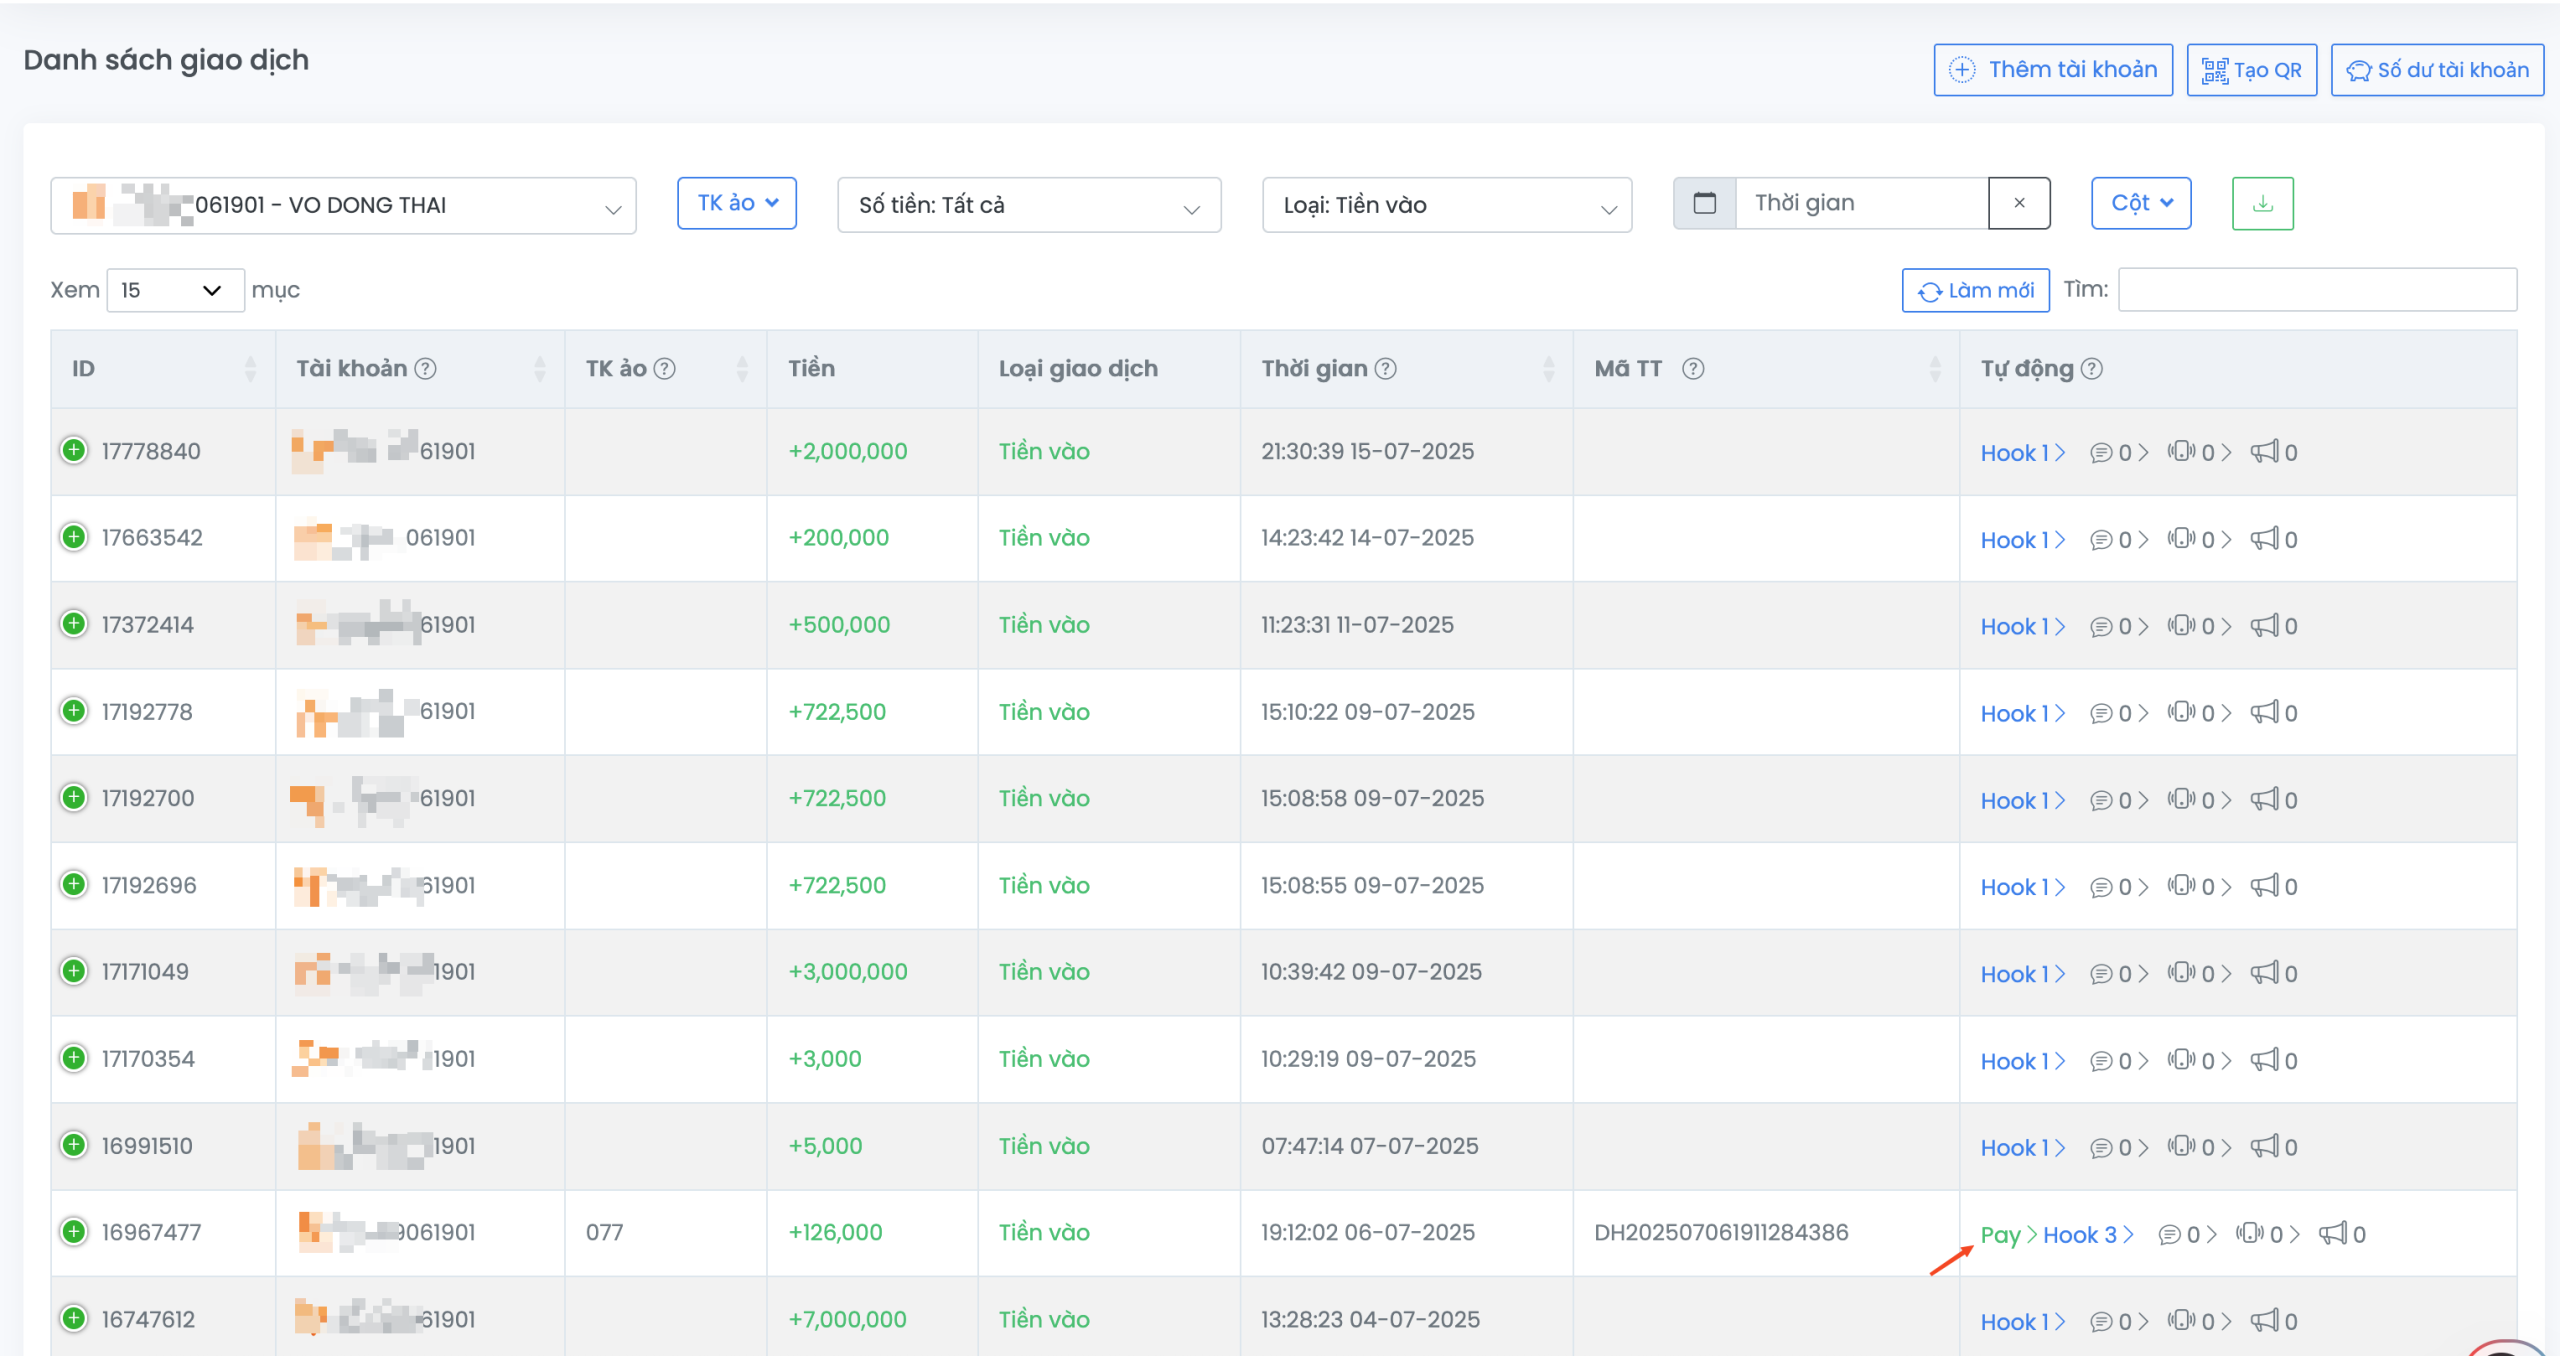Click the green download export icon

point(2263,204)
